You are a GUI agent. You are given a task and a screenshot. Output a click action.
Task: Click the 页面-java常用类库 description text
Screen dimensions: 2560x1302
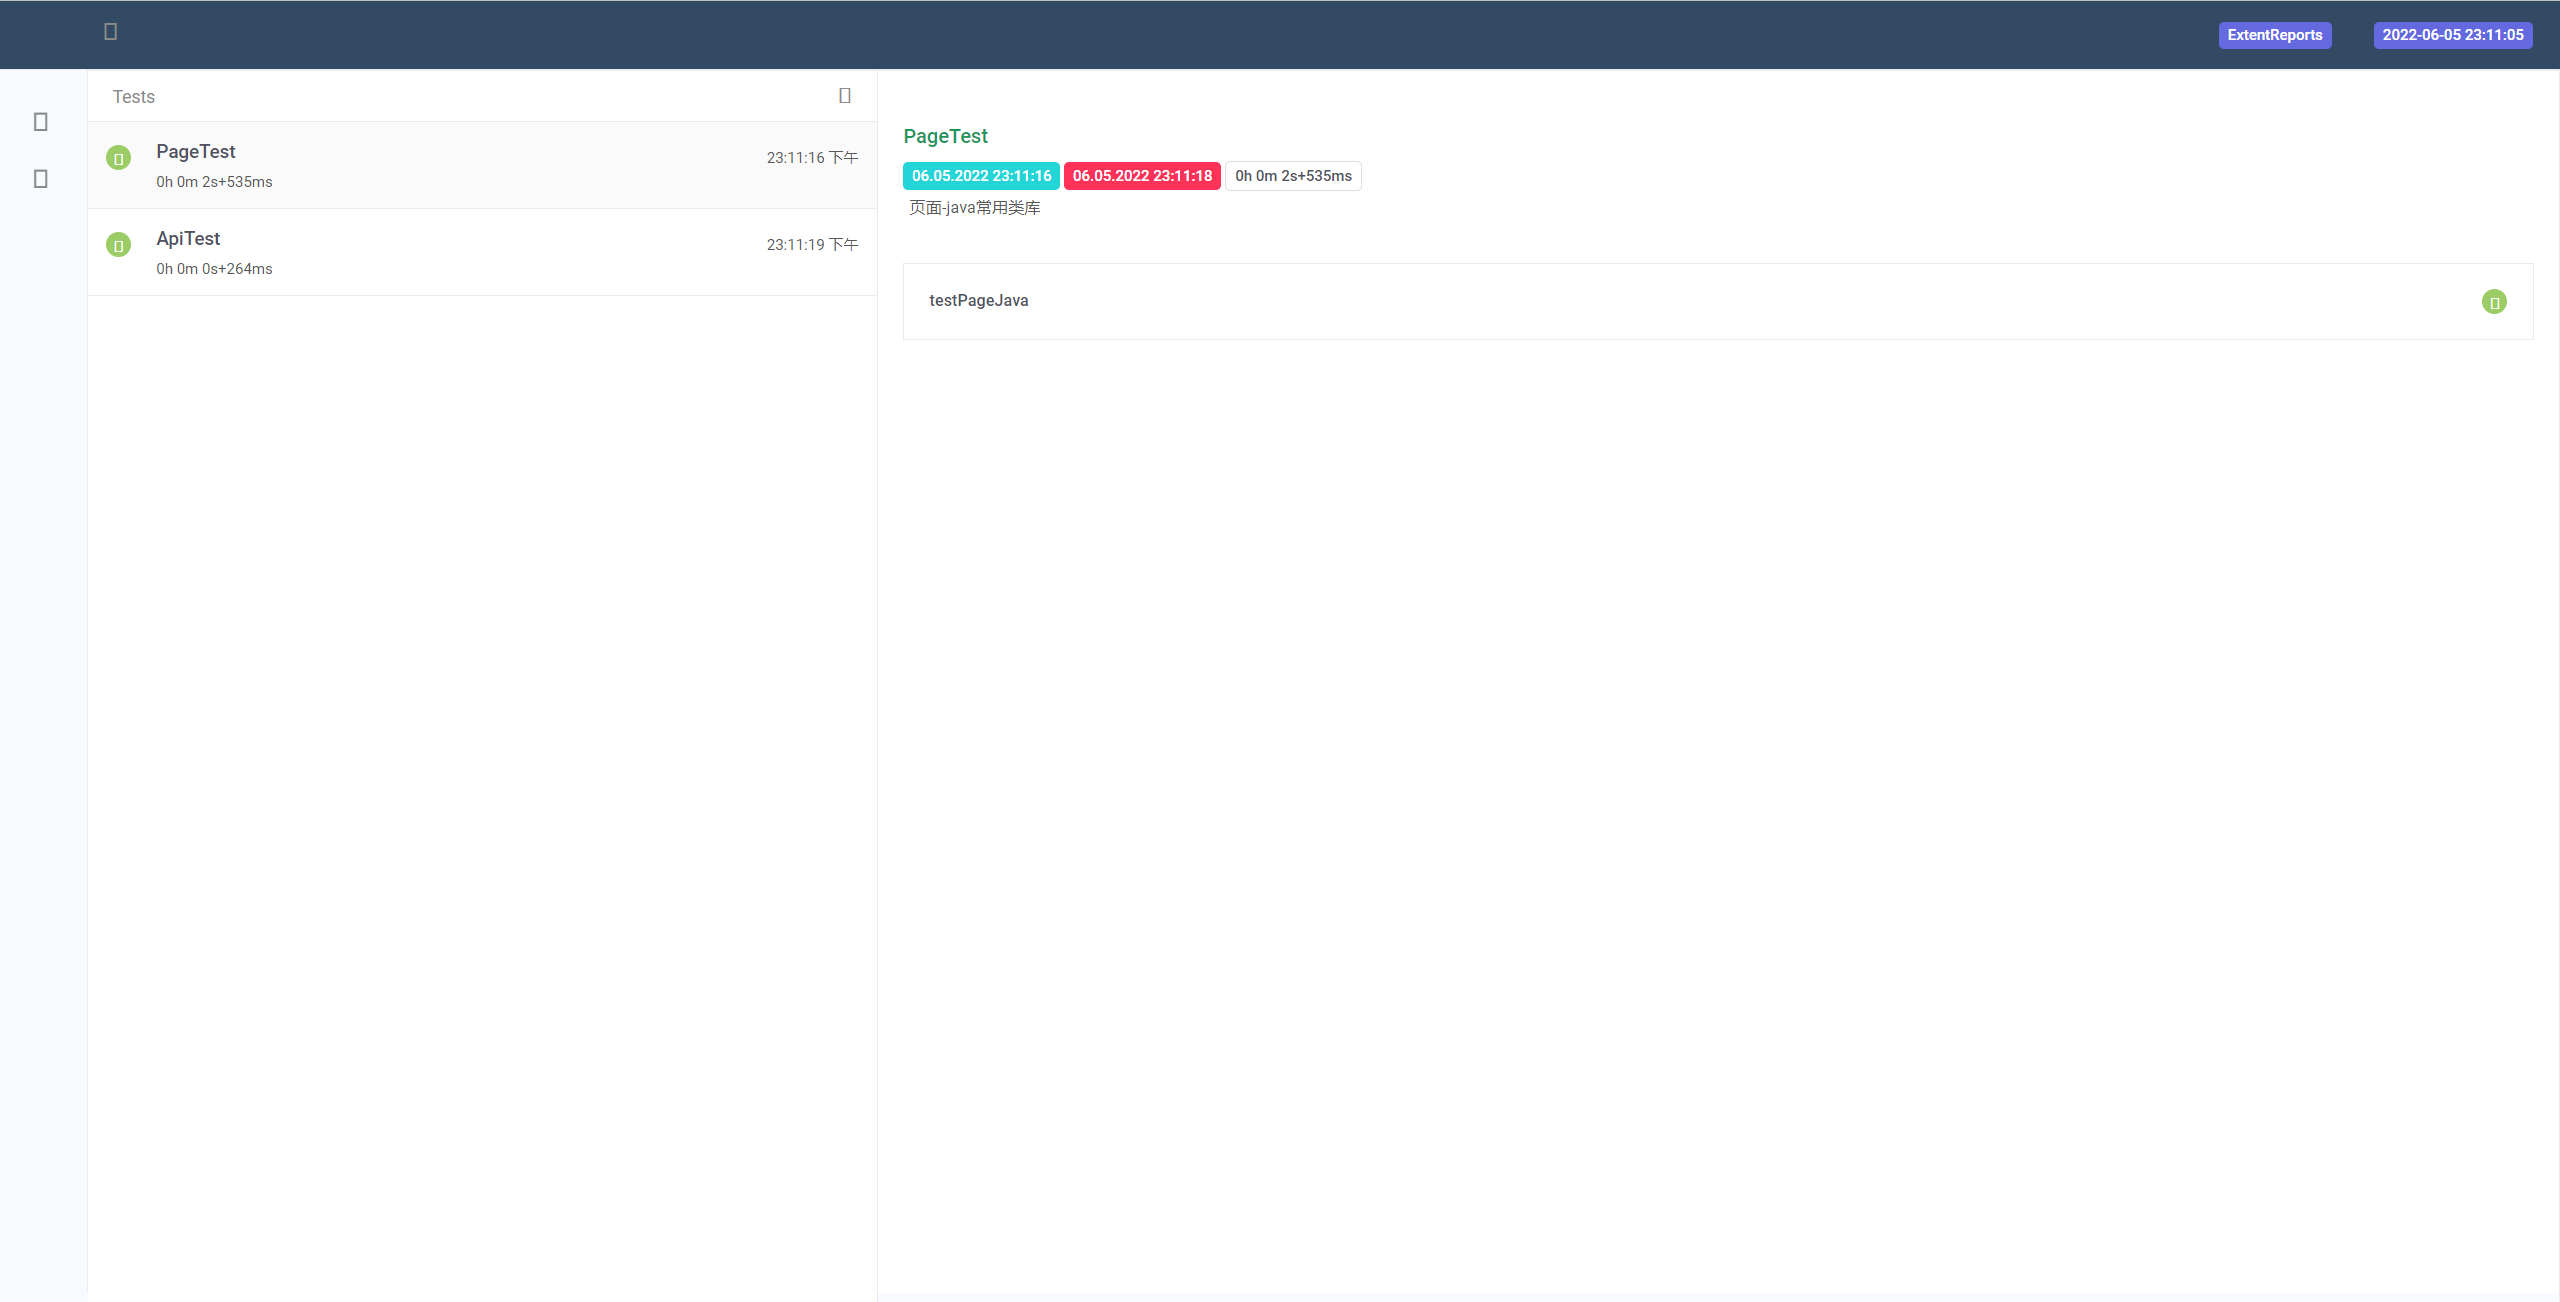pyautogui.click(x=975, y=208)
